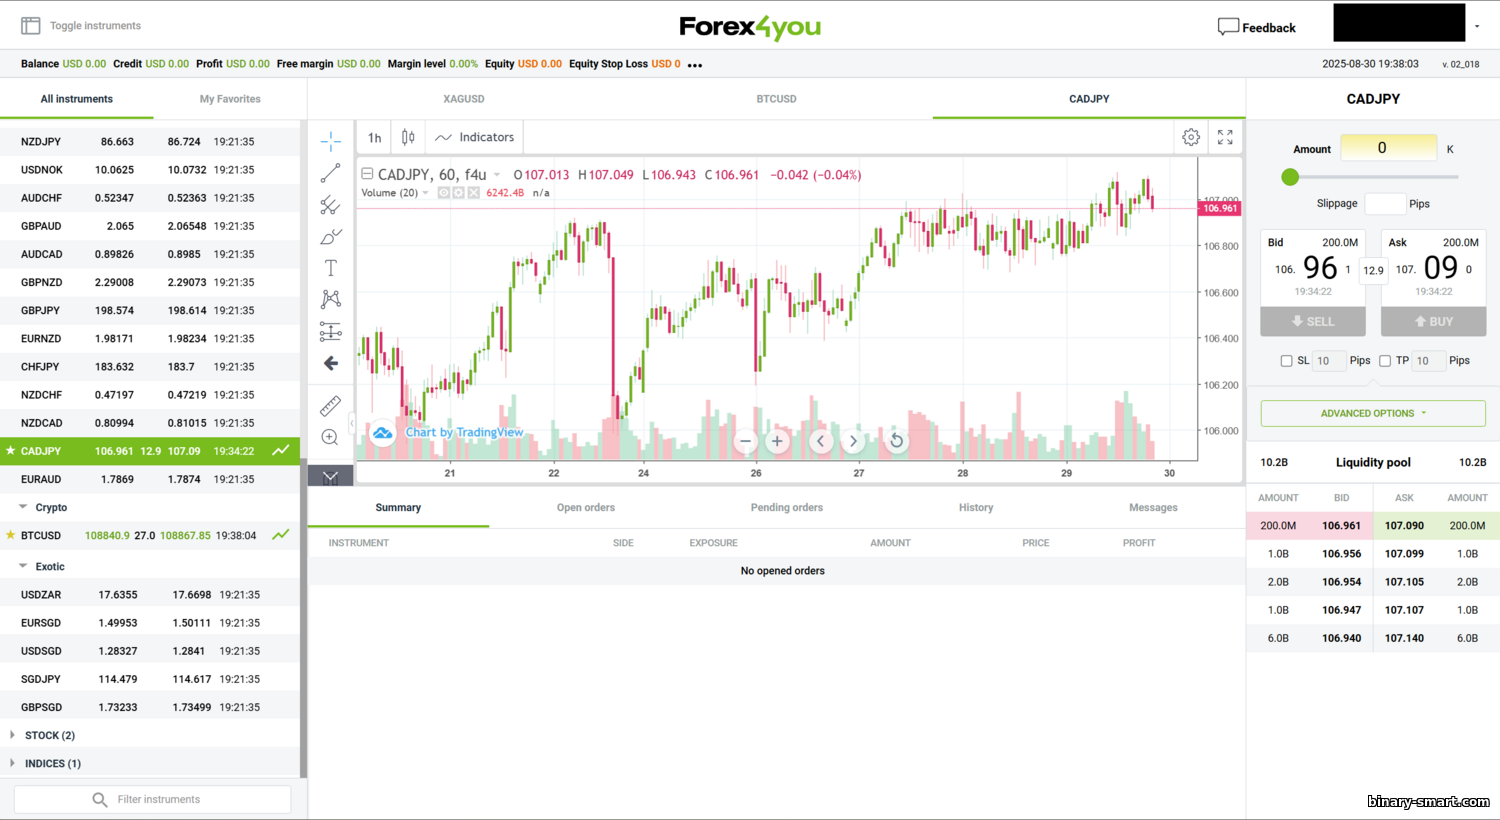Viewport: 1500px width, 820px height.
Task: Open chart settings gear
Action: [x=1191, y=138]
